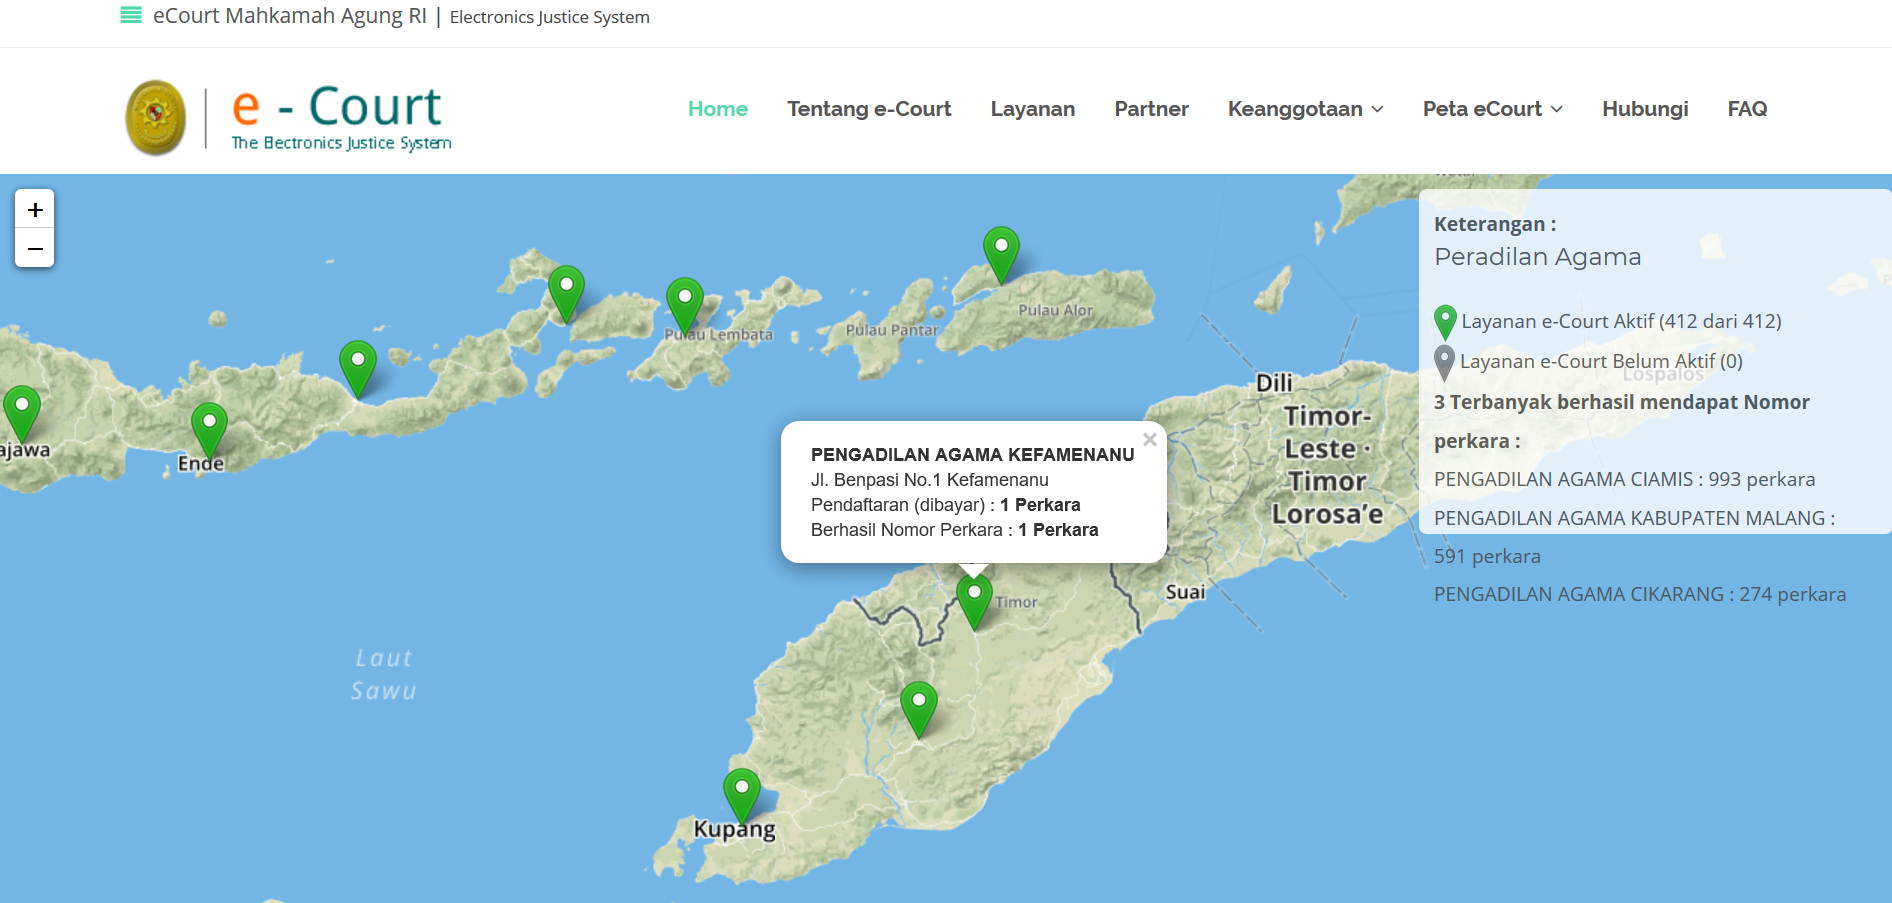The width and height of the screenshot is (1892, 903).
Task: Click the Pulau Pantar map label
Action: (x=892, y=330)
